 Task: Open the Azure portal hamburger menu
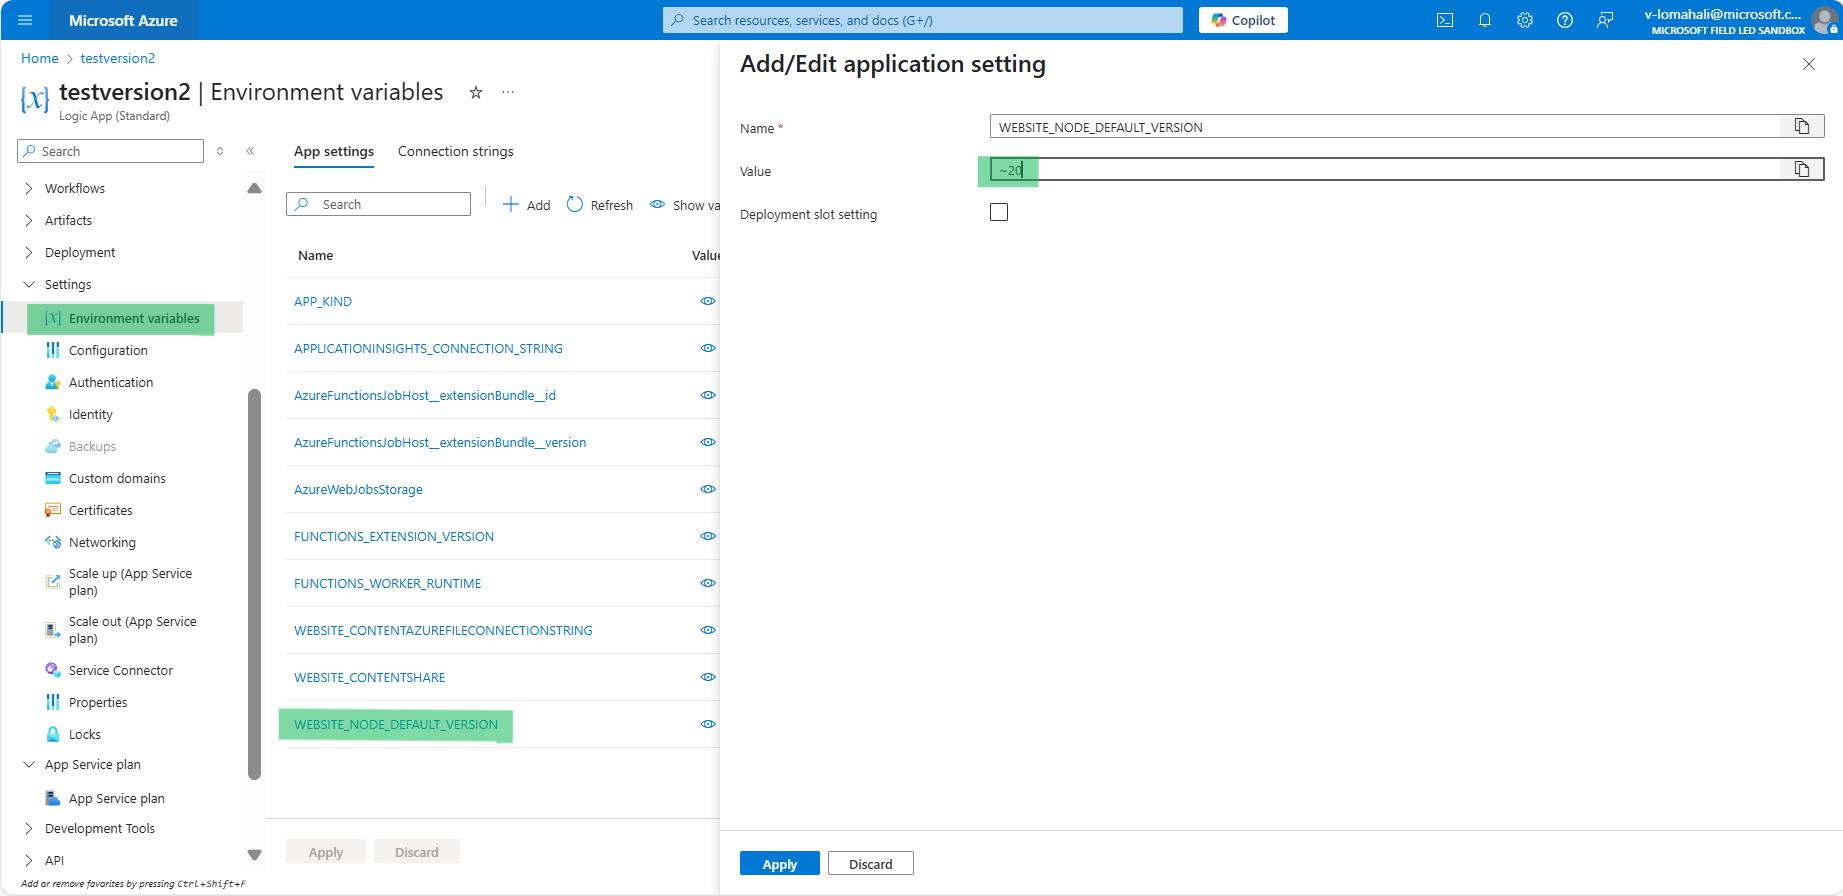(x=25, y=20)
